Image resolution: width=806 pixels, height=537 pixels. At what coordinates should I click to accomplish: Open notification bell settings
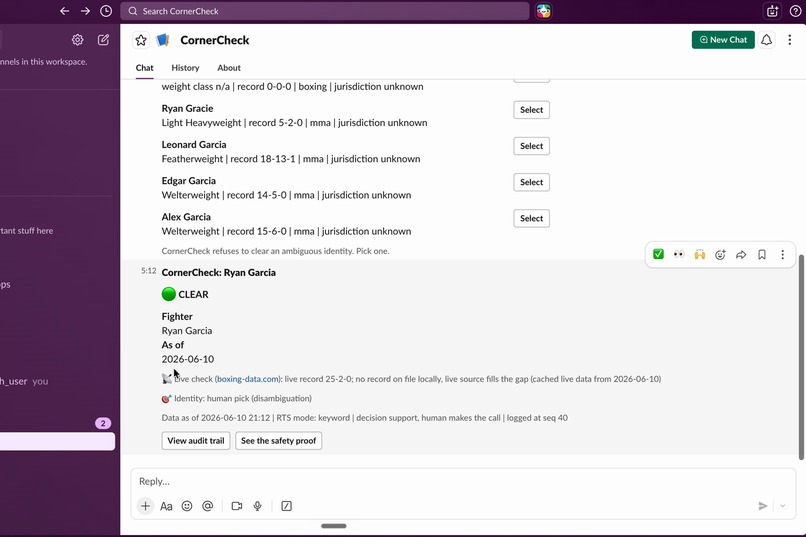766,40
